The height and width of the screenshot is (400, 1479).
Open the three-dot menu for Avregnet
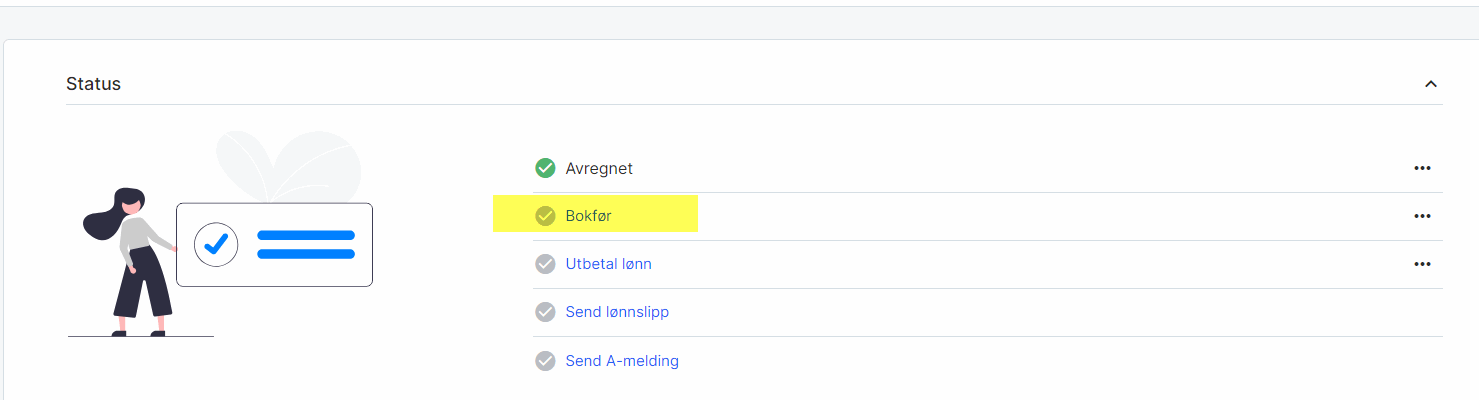point(1422,168)
